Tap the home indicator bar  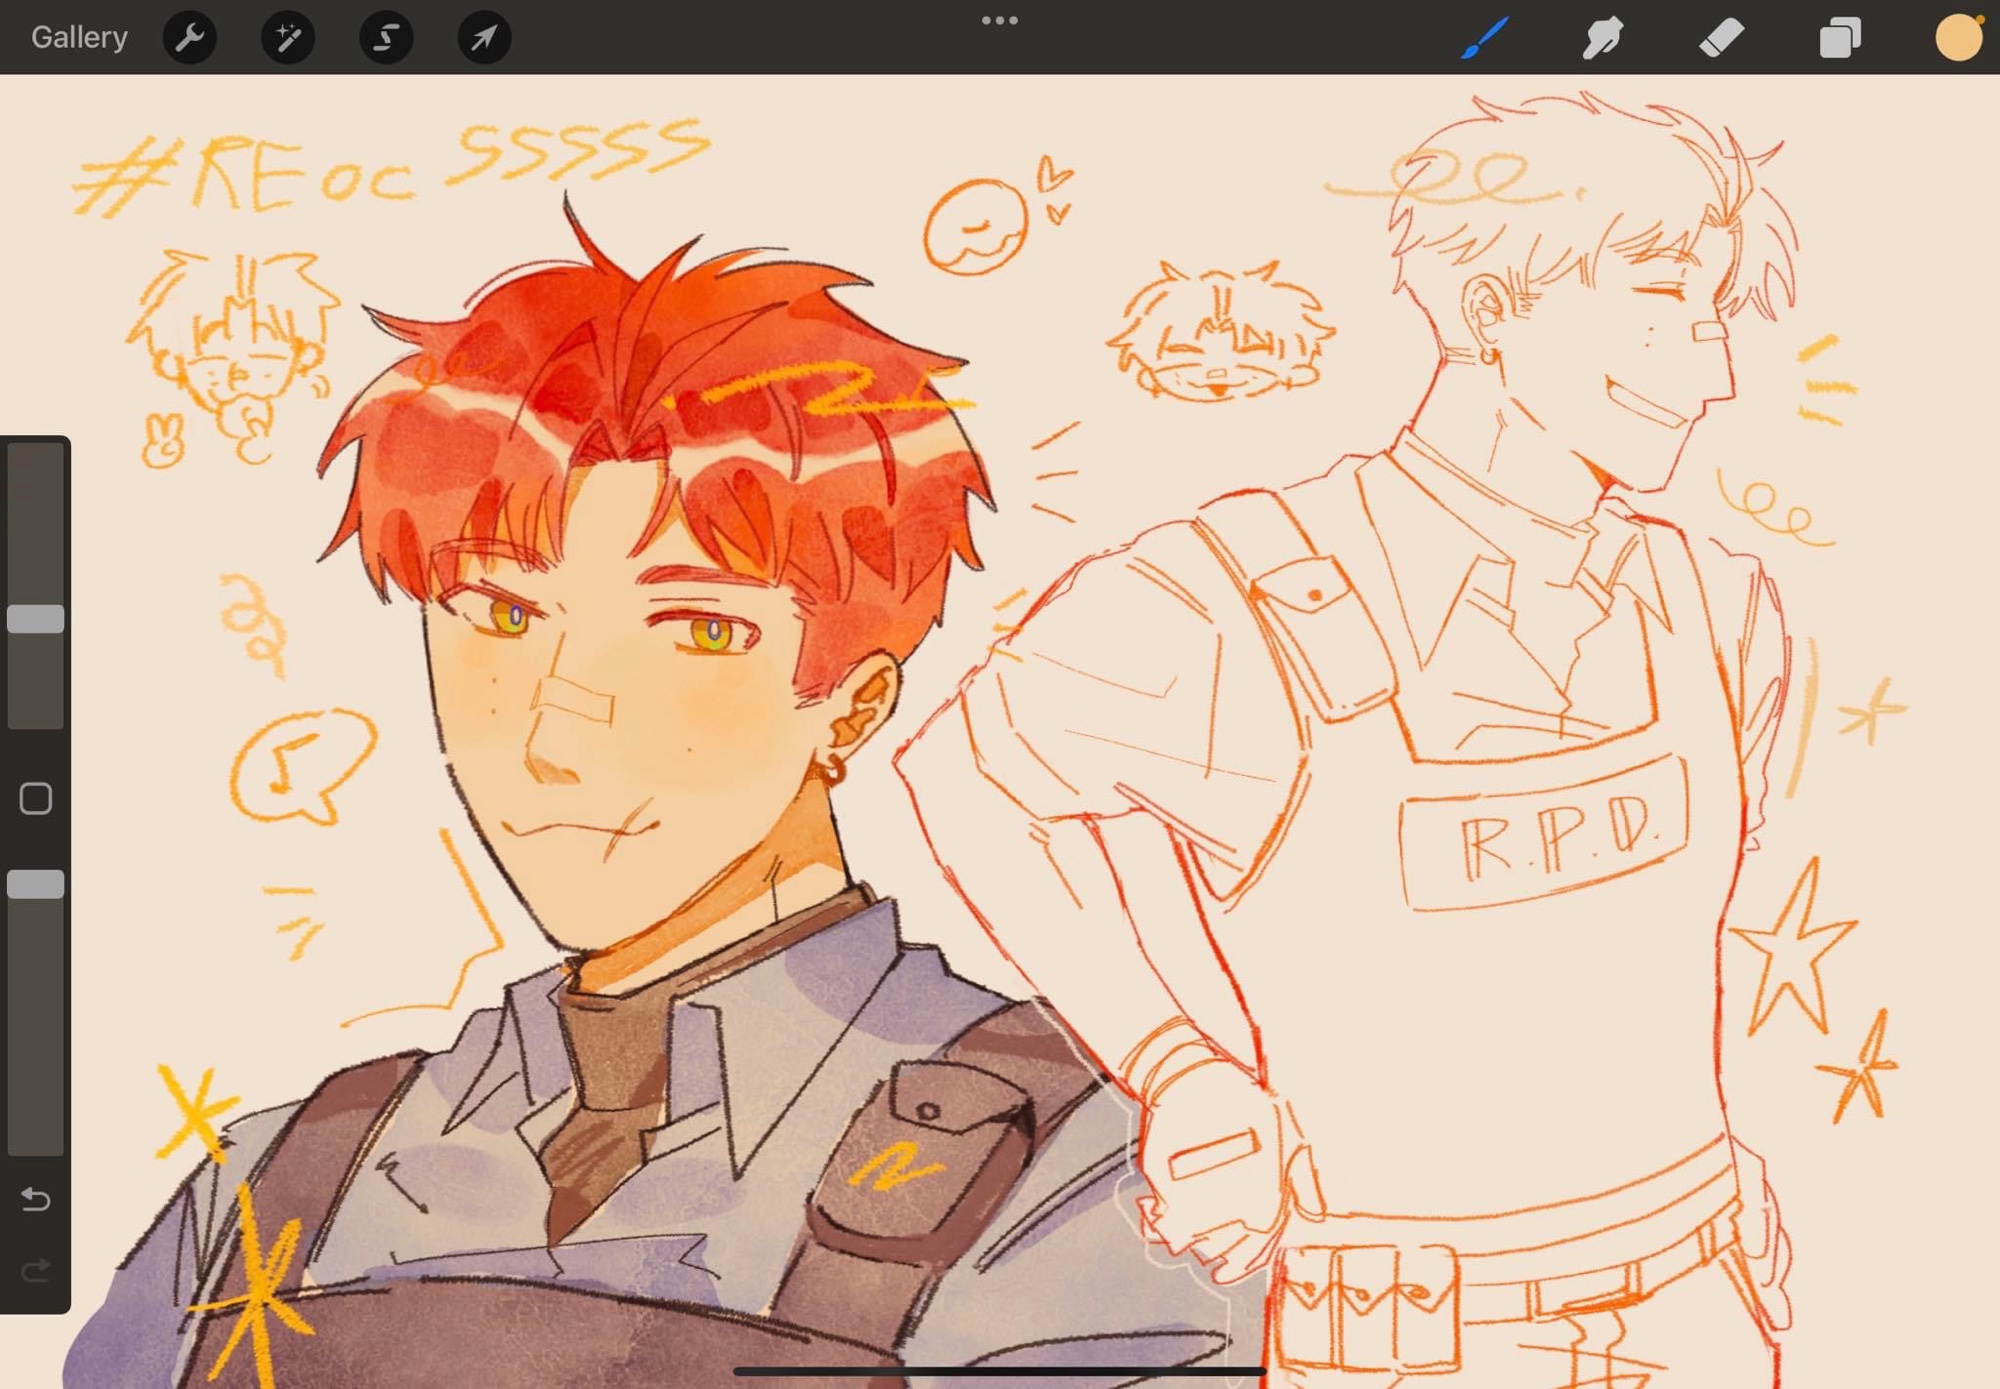tap(999, 1371)
